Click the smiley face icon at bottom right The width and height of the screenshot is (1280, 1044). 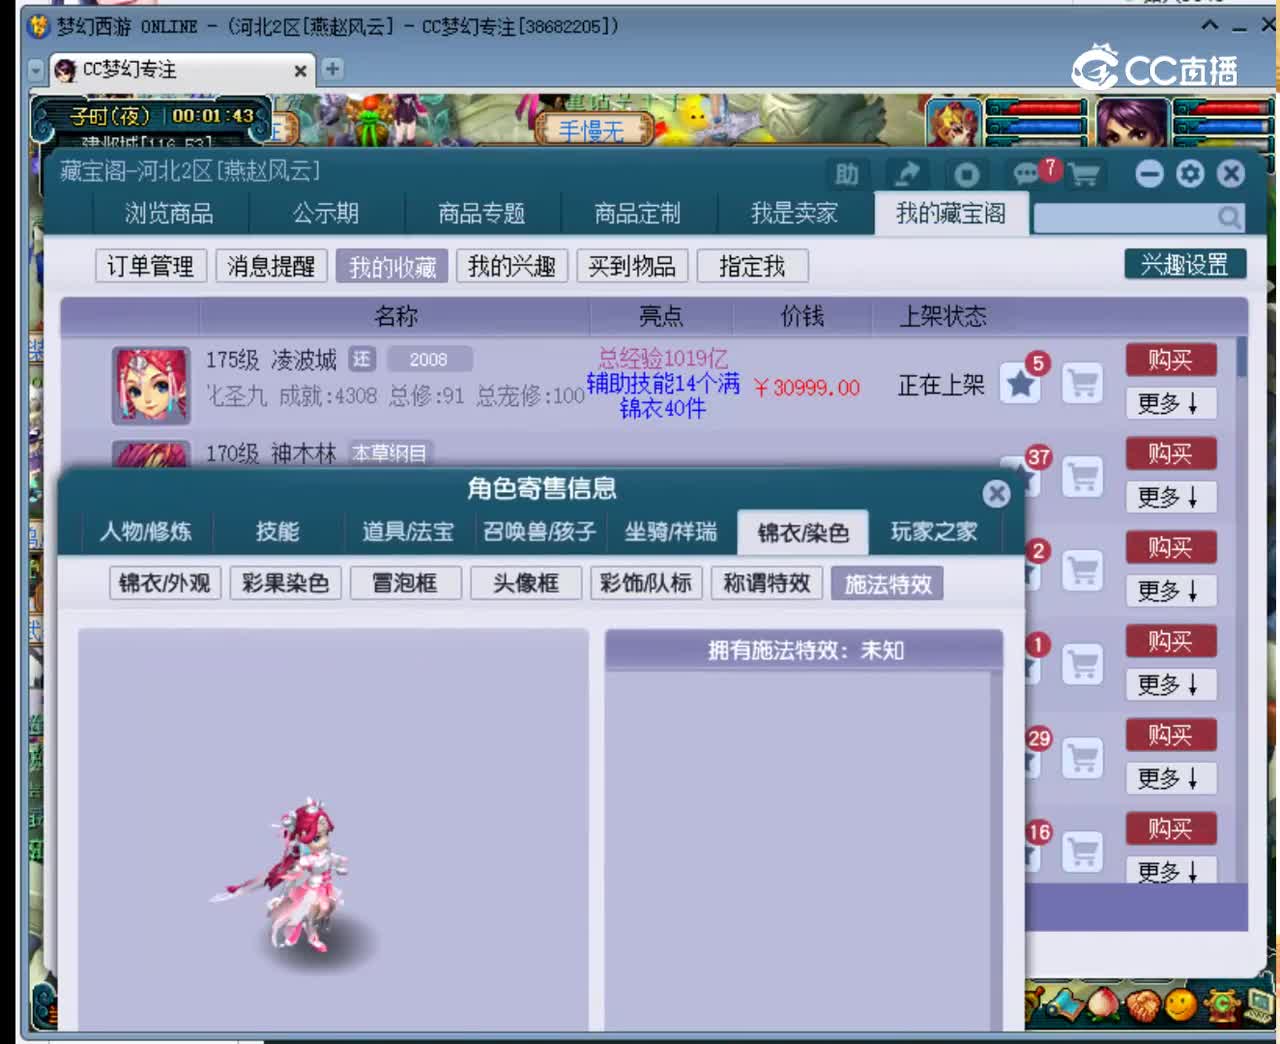(x=1181, y=1003)
